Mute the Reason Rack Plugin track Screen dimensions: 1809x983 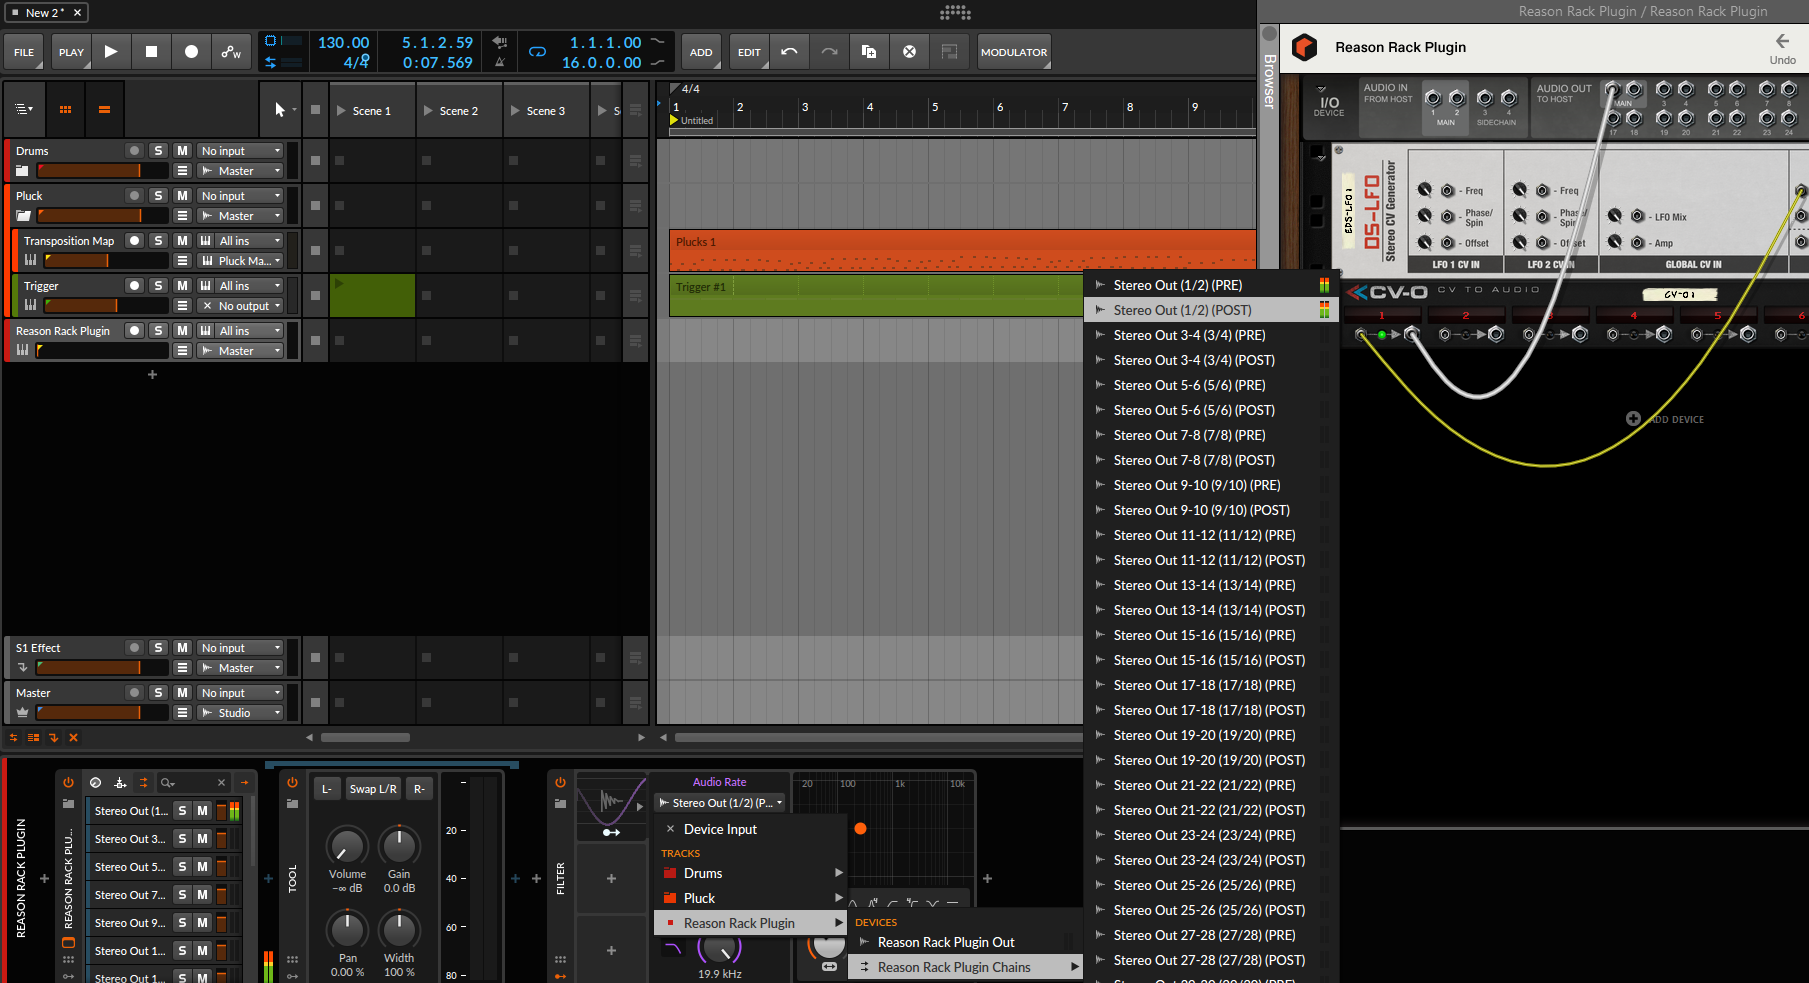click(182, 331)
